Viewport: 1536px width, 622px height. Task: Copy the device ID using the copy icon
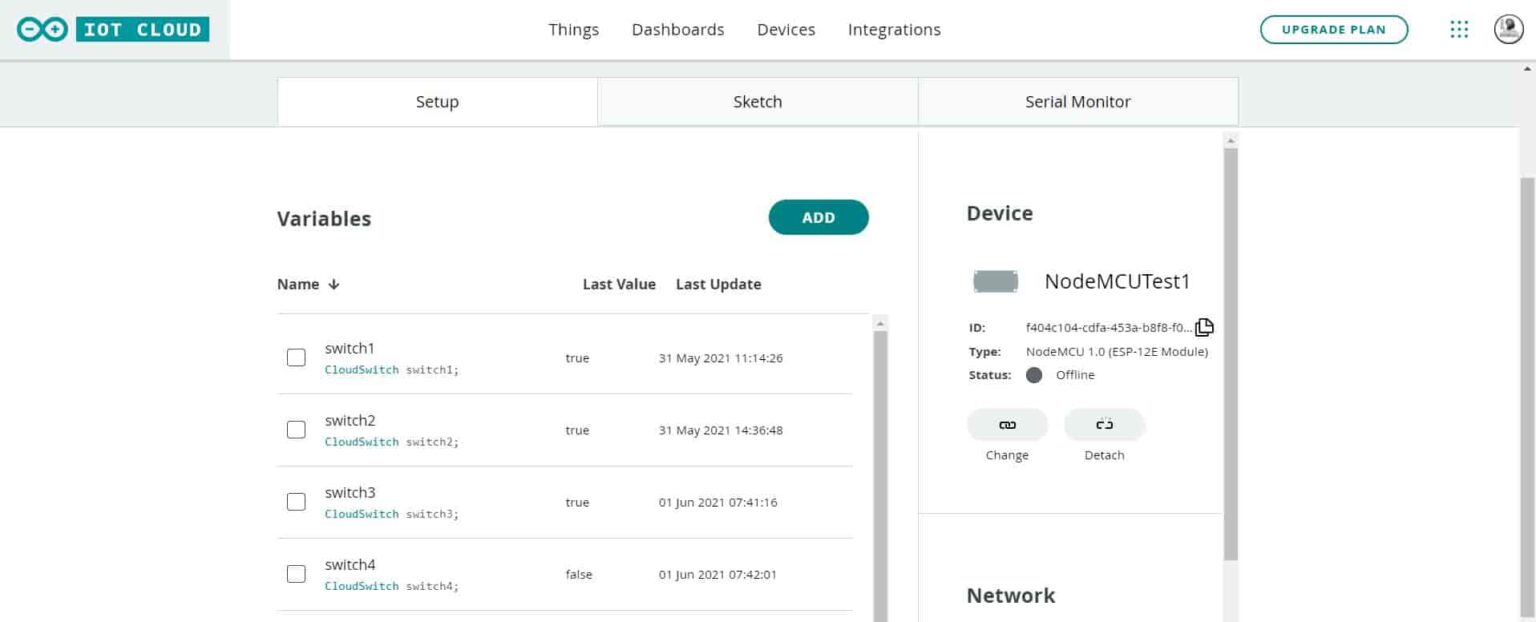[x=1205, y=327]
